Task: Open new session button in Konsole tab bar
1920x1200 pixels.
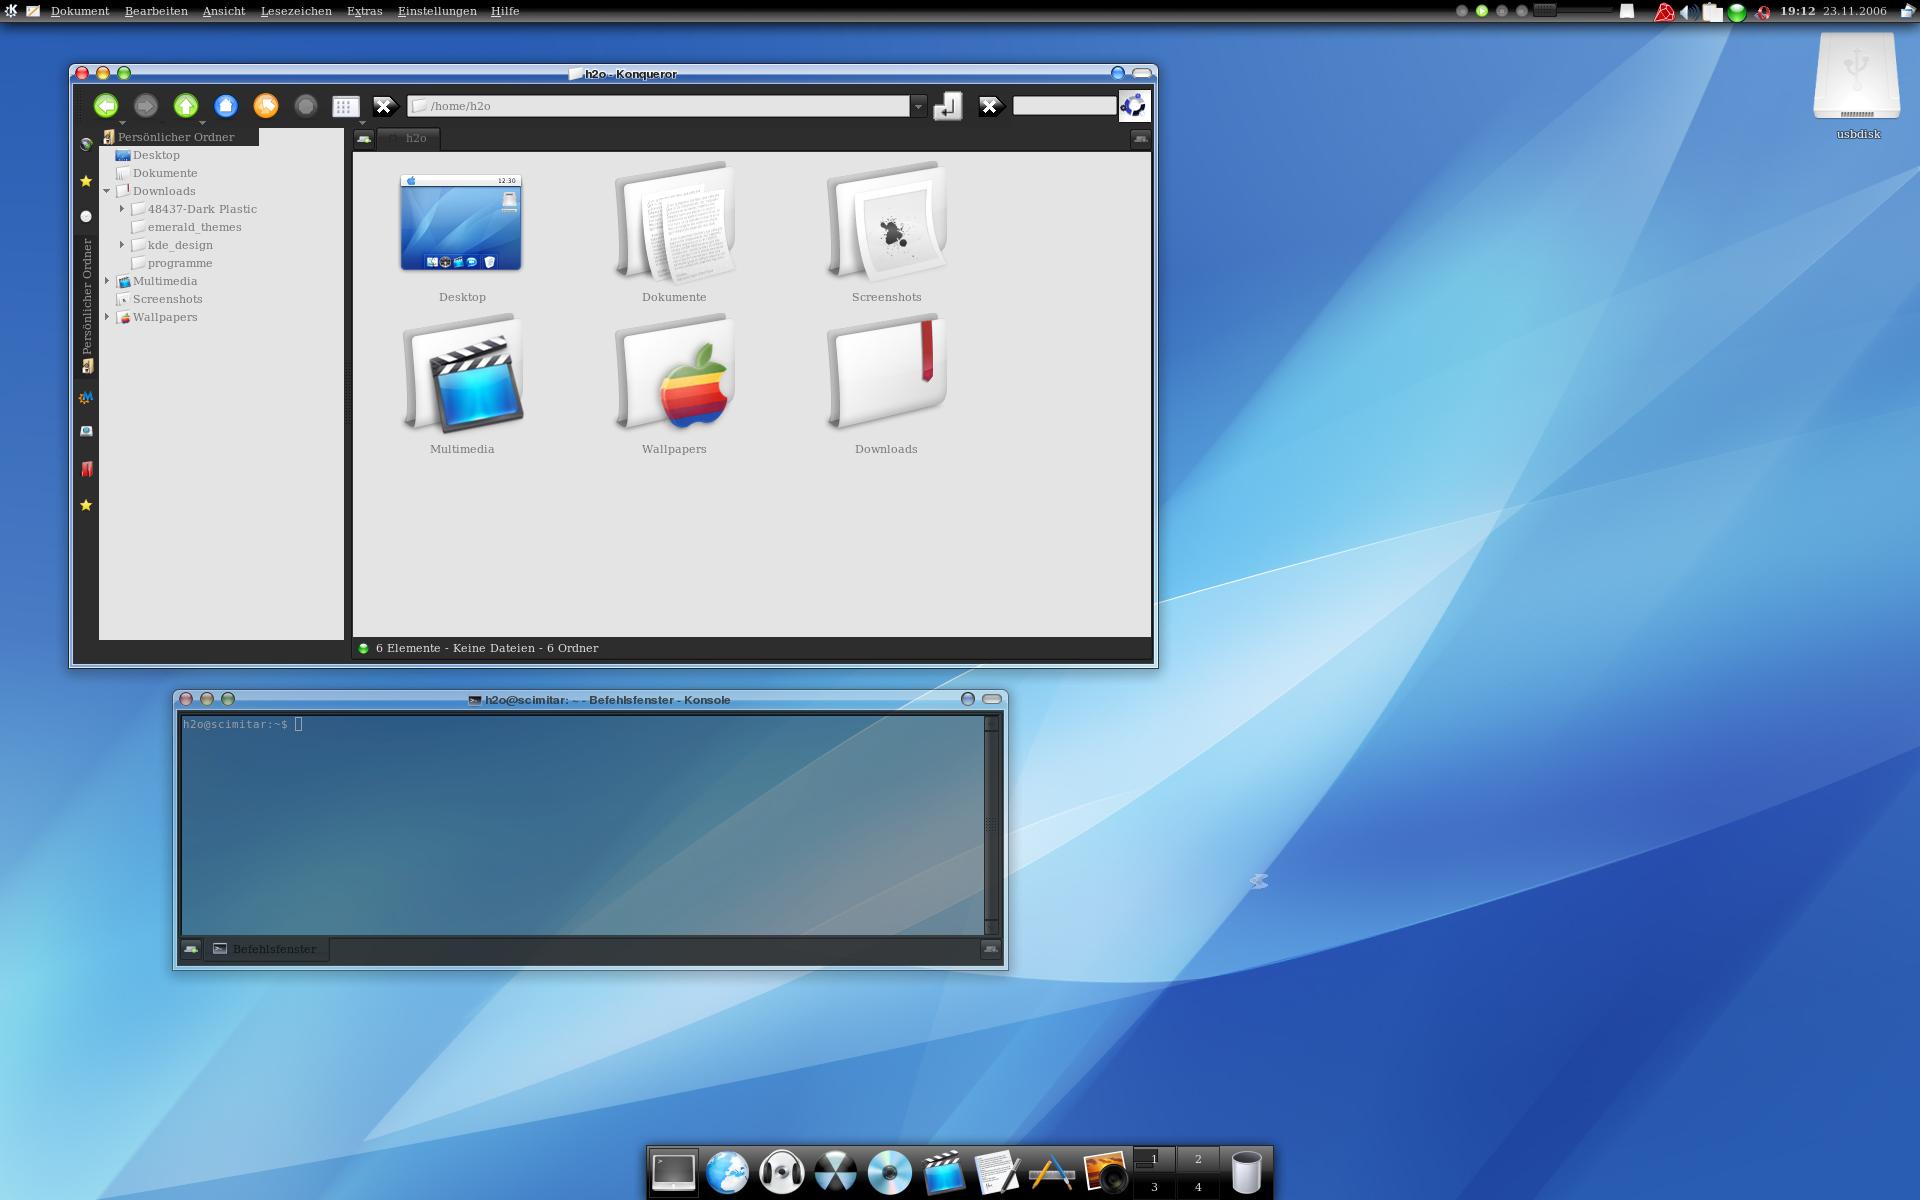Action: click(x=191, y=949)
